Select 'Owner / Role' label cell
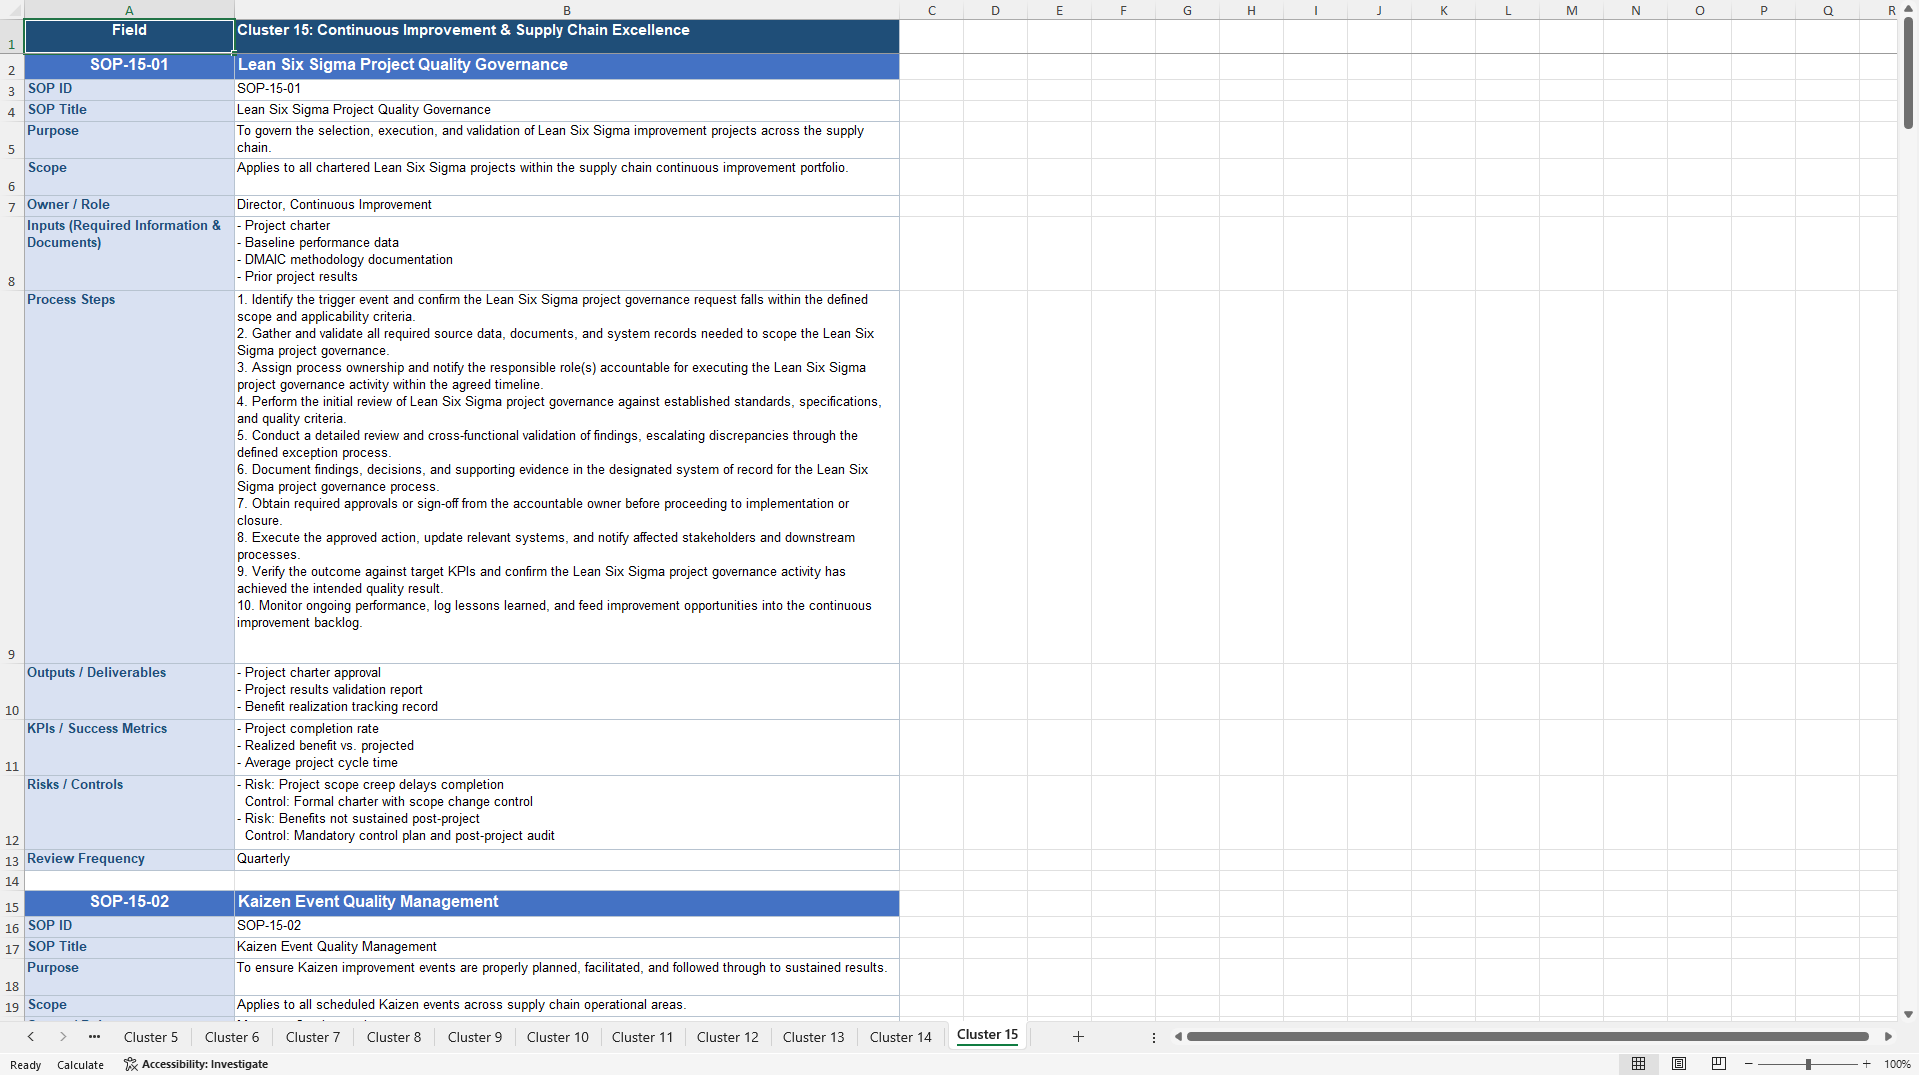The image size is (1919, 1075). click(129, 205)
